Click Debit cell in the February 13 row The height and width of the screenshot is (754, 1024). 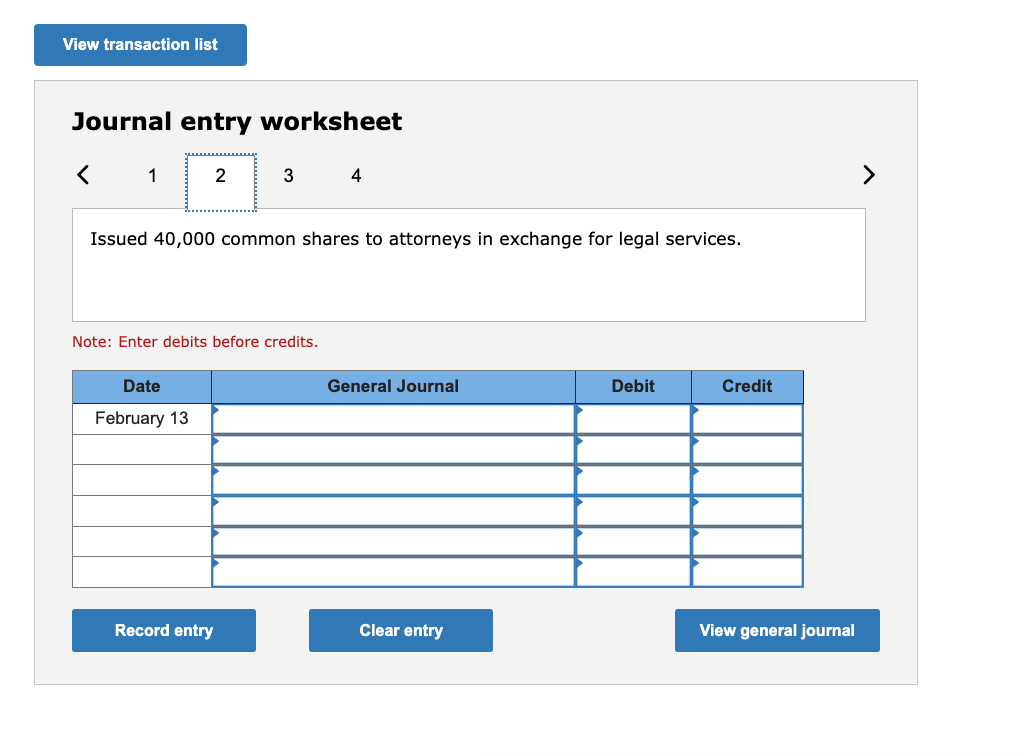pyautogui.click(x=633, y=419)
